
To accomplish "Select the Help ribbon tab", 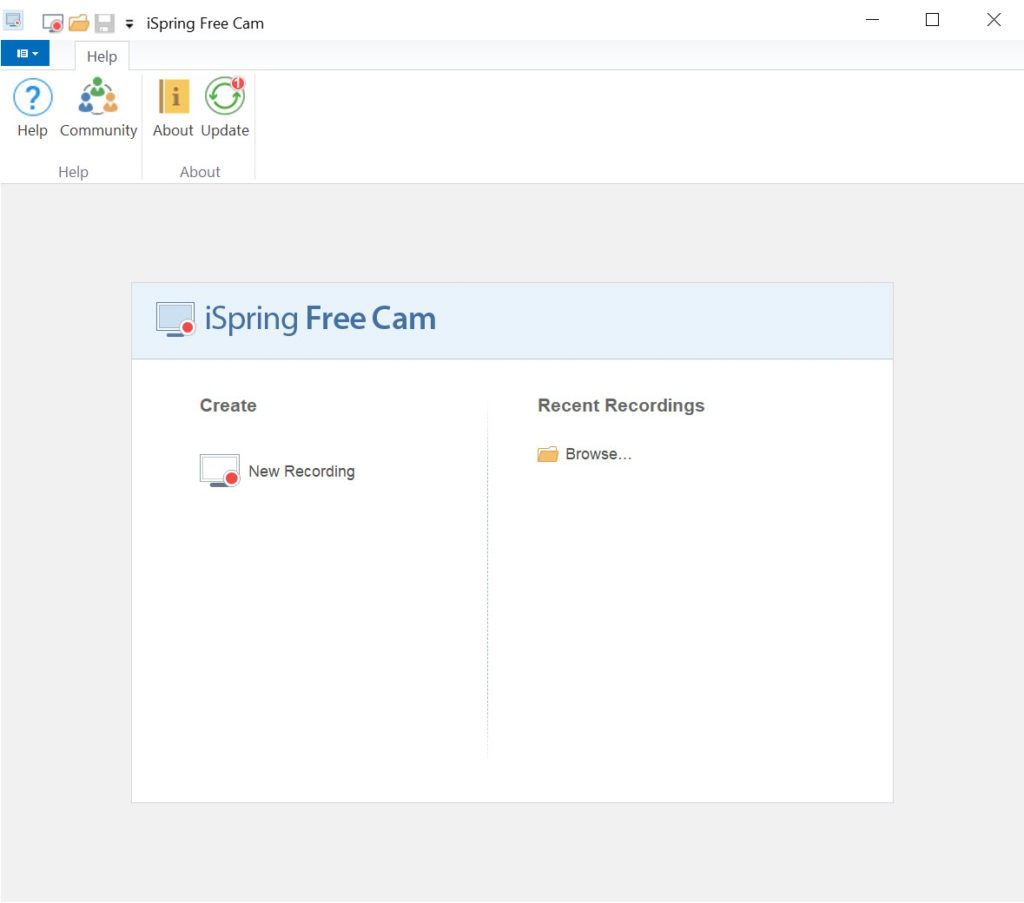I will pos(102,56).
